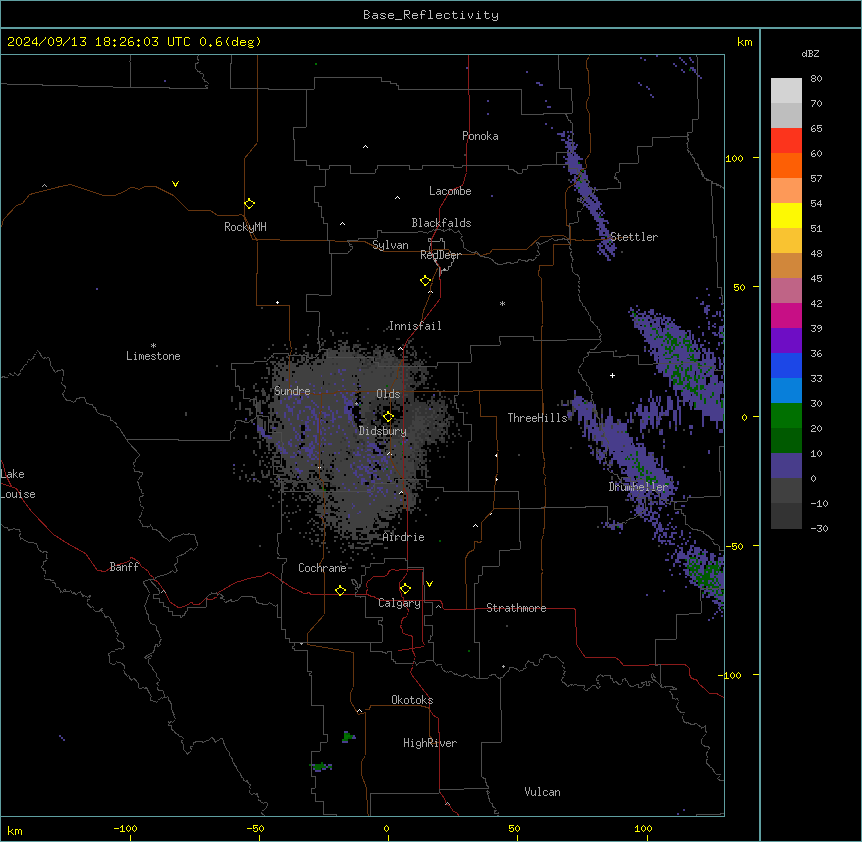The height and width of the screenshot is (842, 862).
Task: Click the Cochrane label
Action: 322,568
